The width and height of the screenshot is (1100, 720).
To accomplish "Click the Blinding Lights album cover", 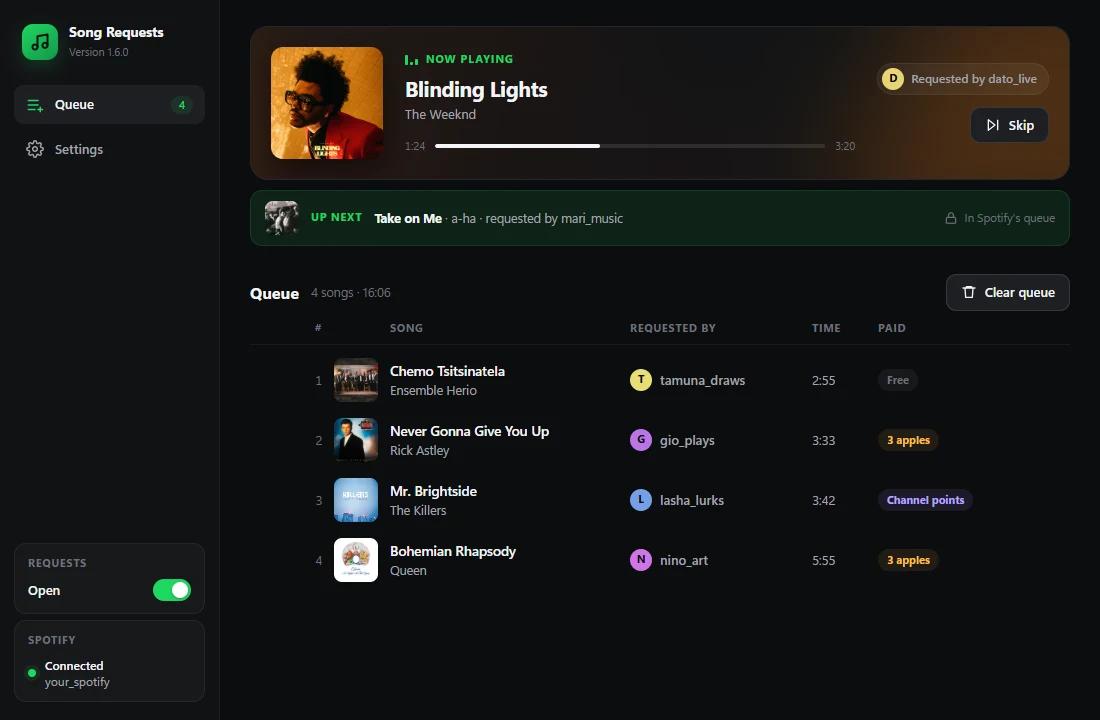I will pyautogui.click(x=327, y=103).
